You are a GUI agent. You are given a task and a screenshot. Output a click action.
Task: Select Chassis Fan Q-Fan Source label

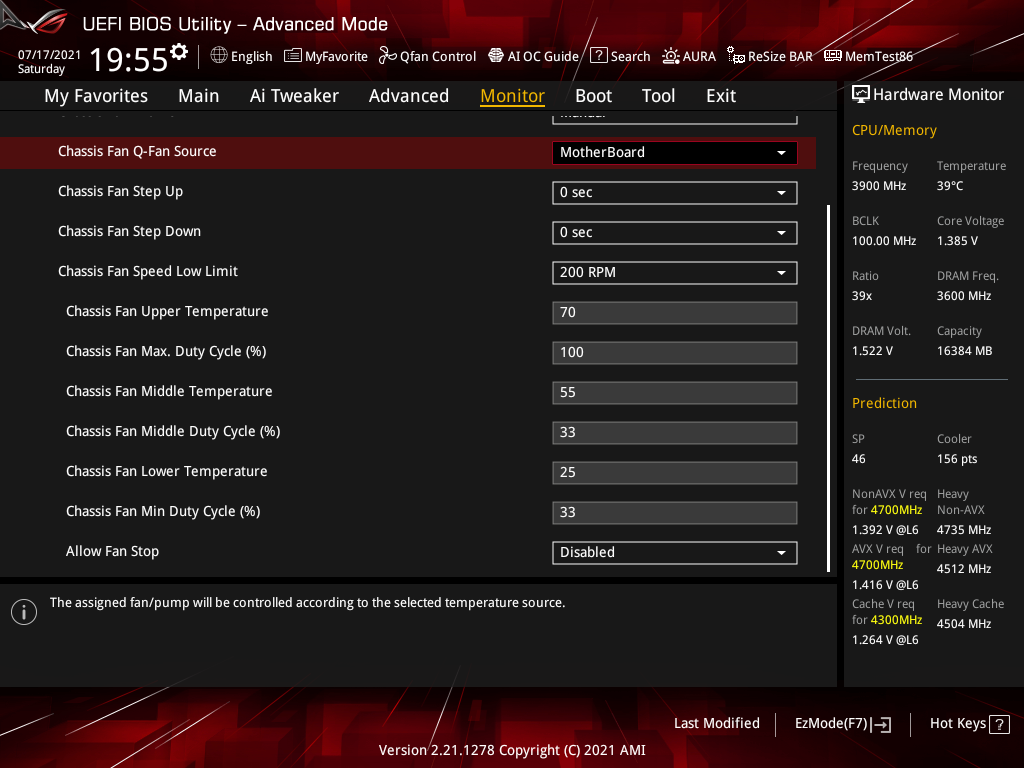[x=137, y=152]
